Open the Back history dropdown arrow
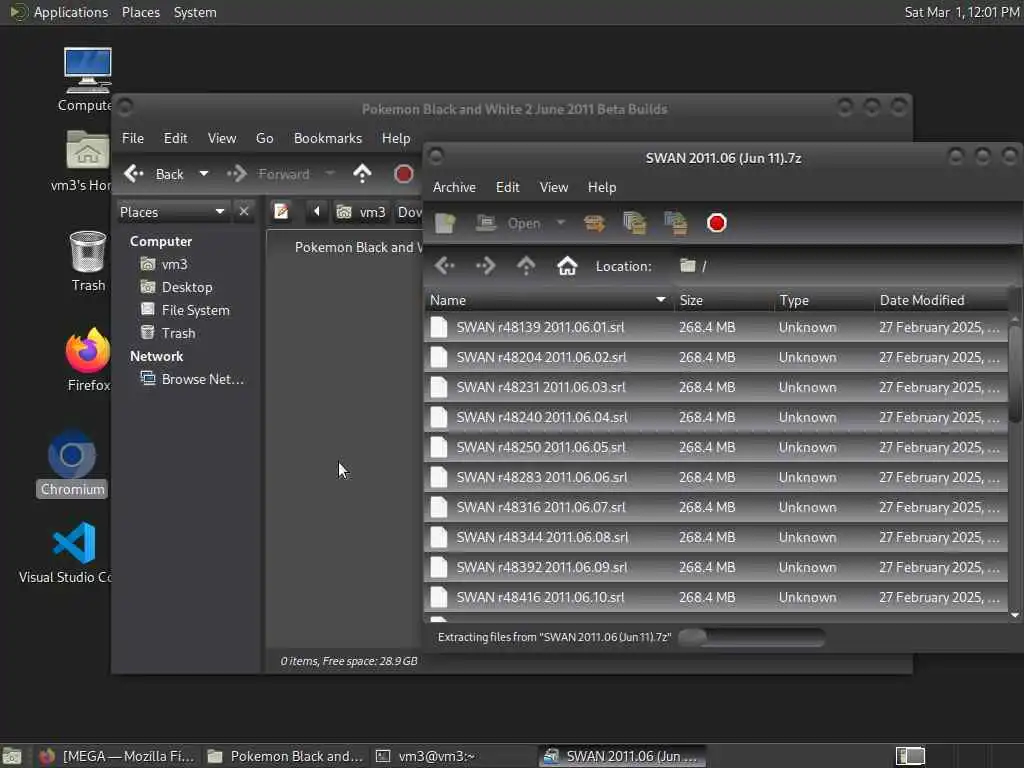1024x768 pixels. click(204, 174)
